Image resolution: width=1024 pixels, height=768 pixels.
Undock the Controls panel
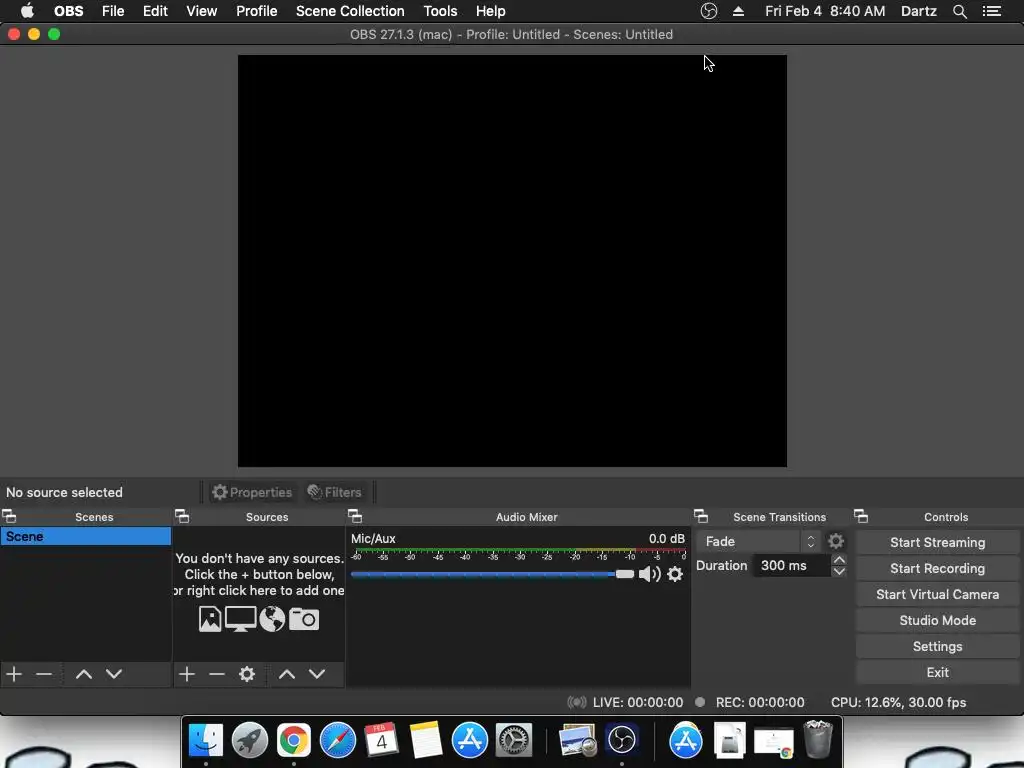tap(861, 517)
